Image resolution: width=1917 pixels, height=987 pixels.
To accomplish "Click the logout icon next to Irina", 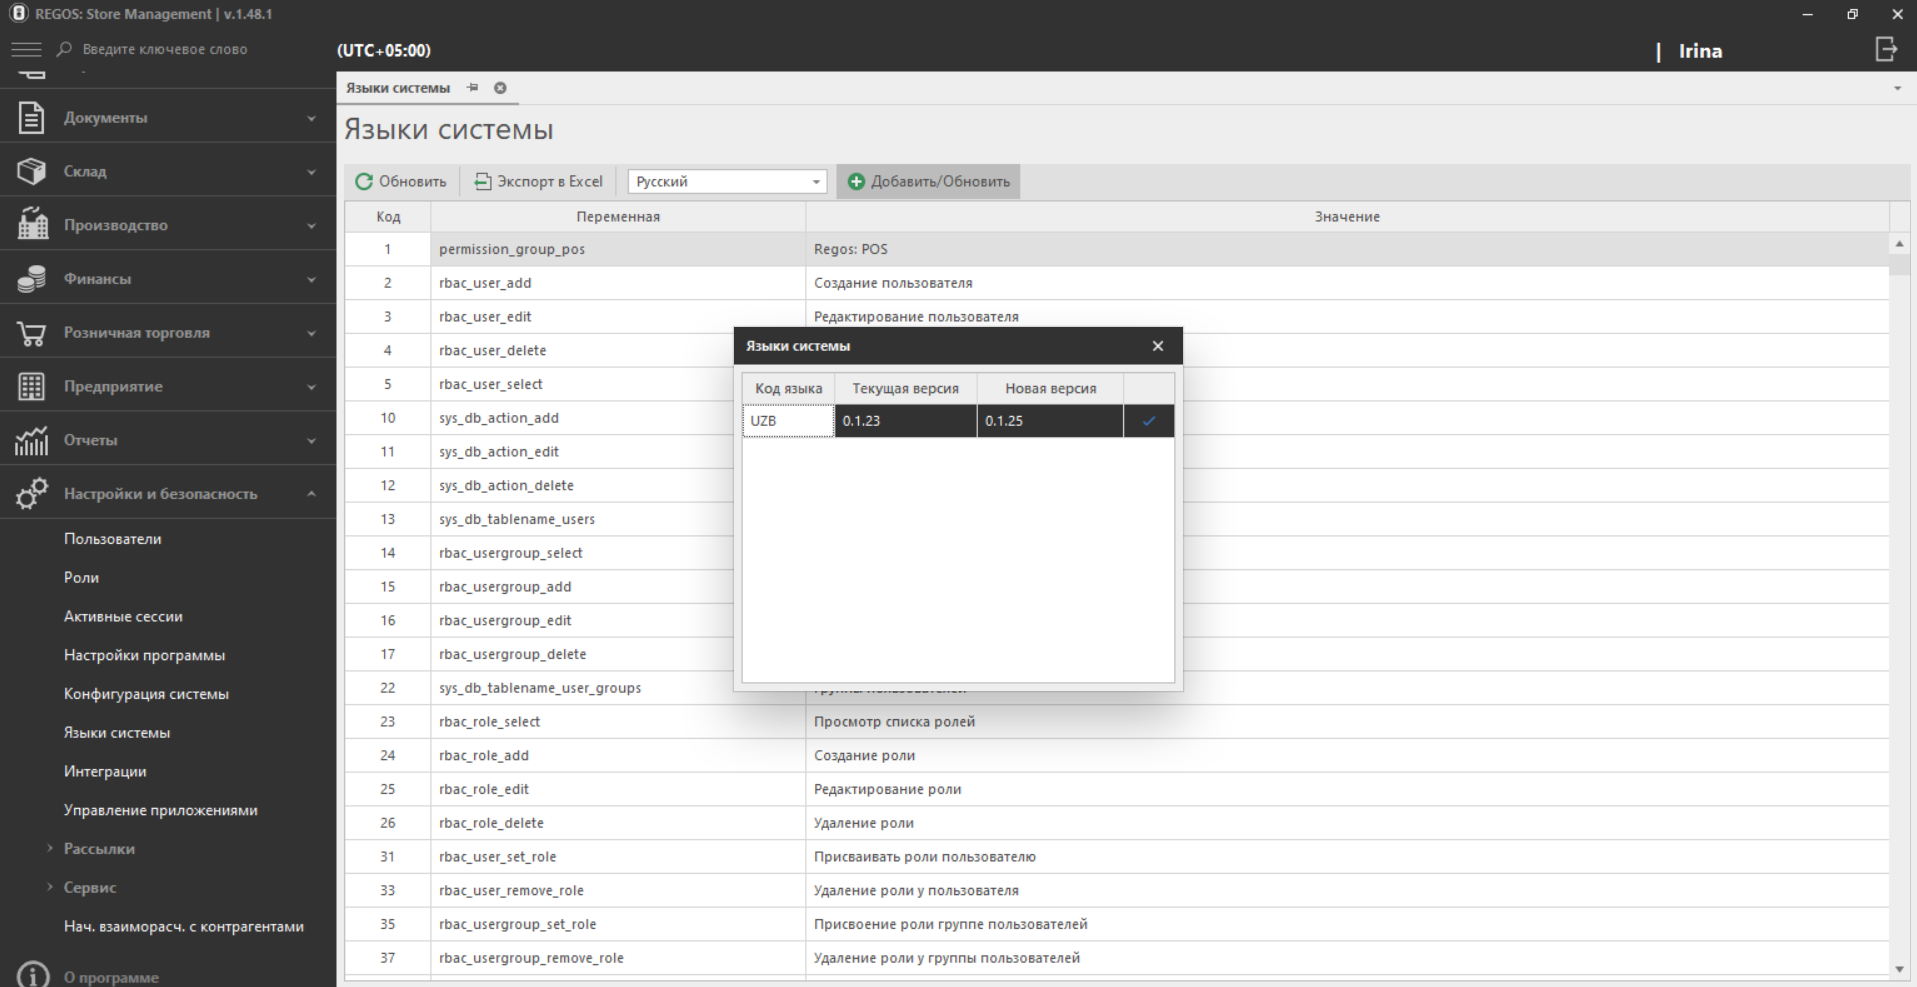I will tap(1885, 50).
